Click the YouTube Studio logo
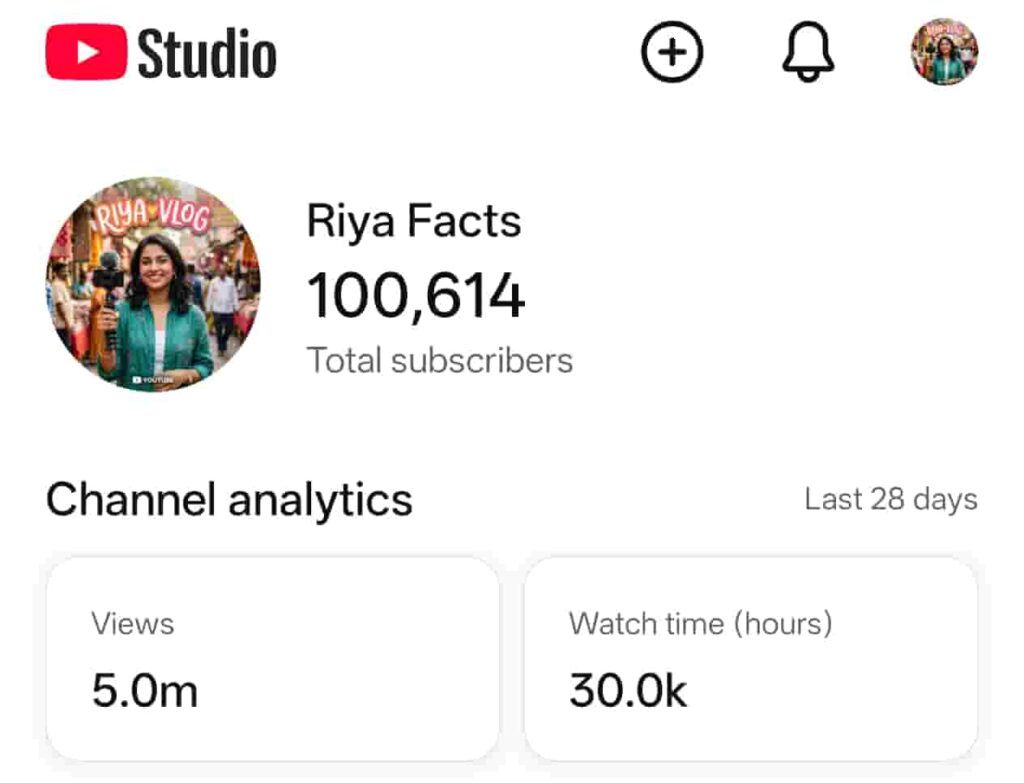This screenshot has width=1024, height=783. [161, 52]
